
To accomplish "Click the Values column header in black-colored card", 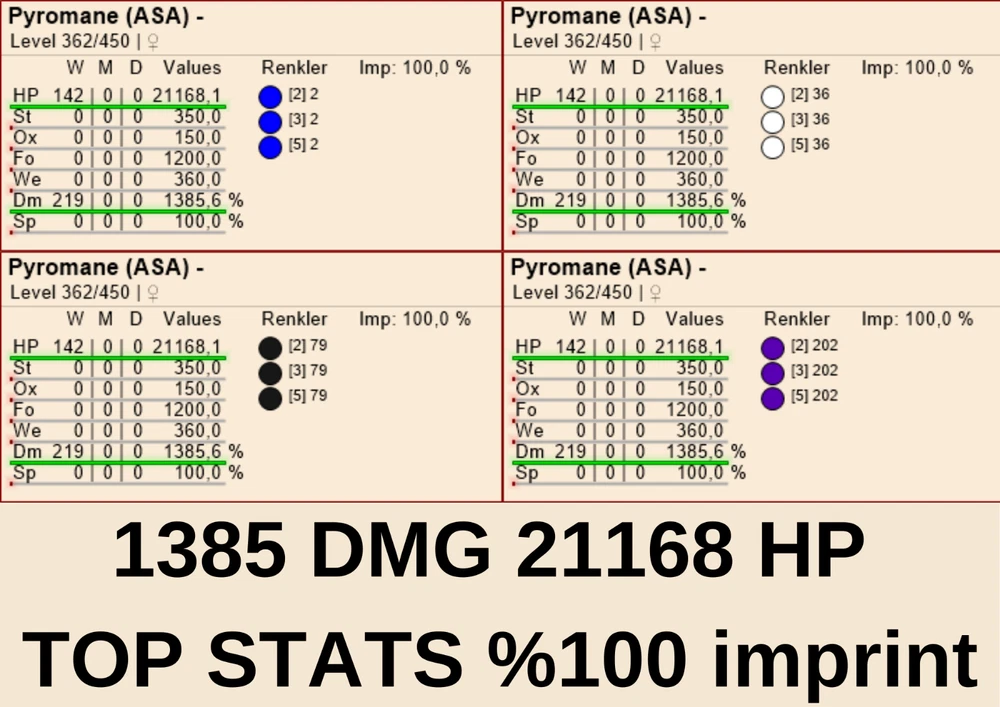I will point(191,319).
